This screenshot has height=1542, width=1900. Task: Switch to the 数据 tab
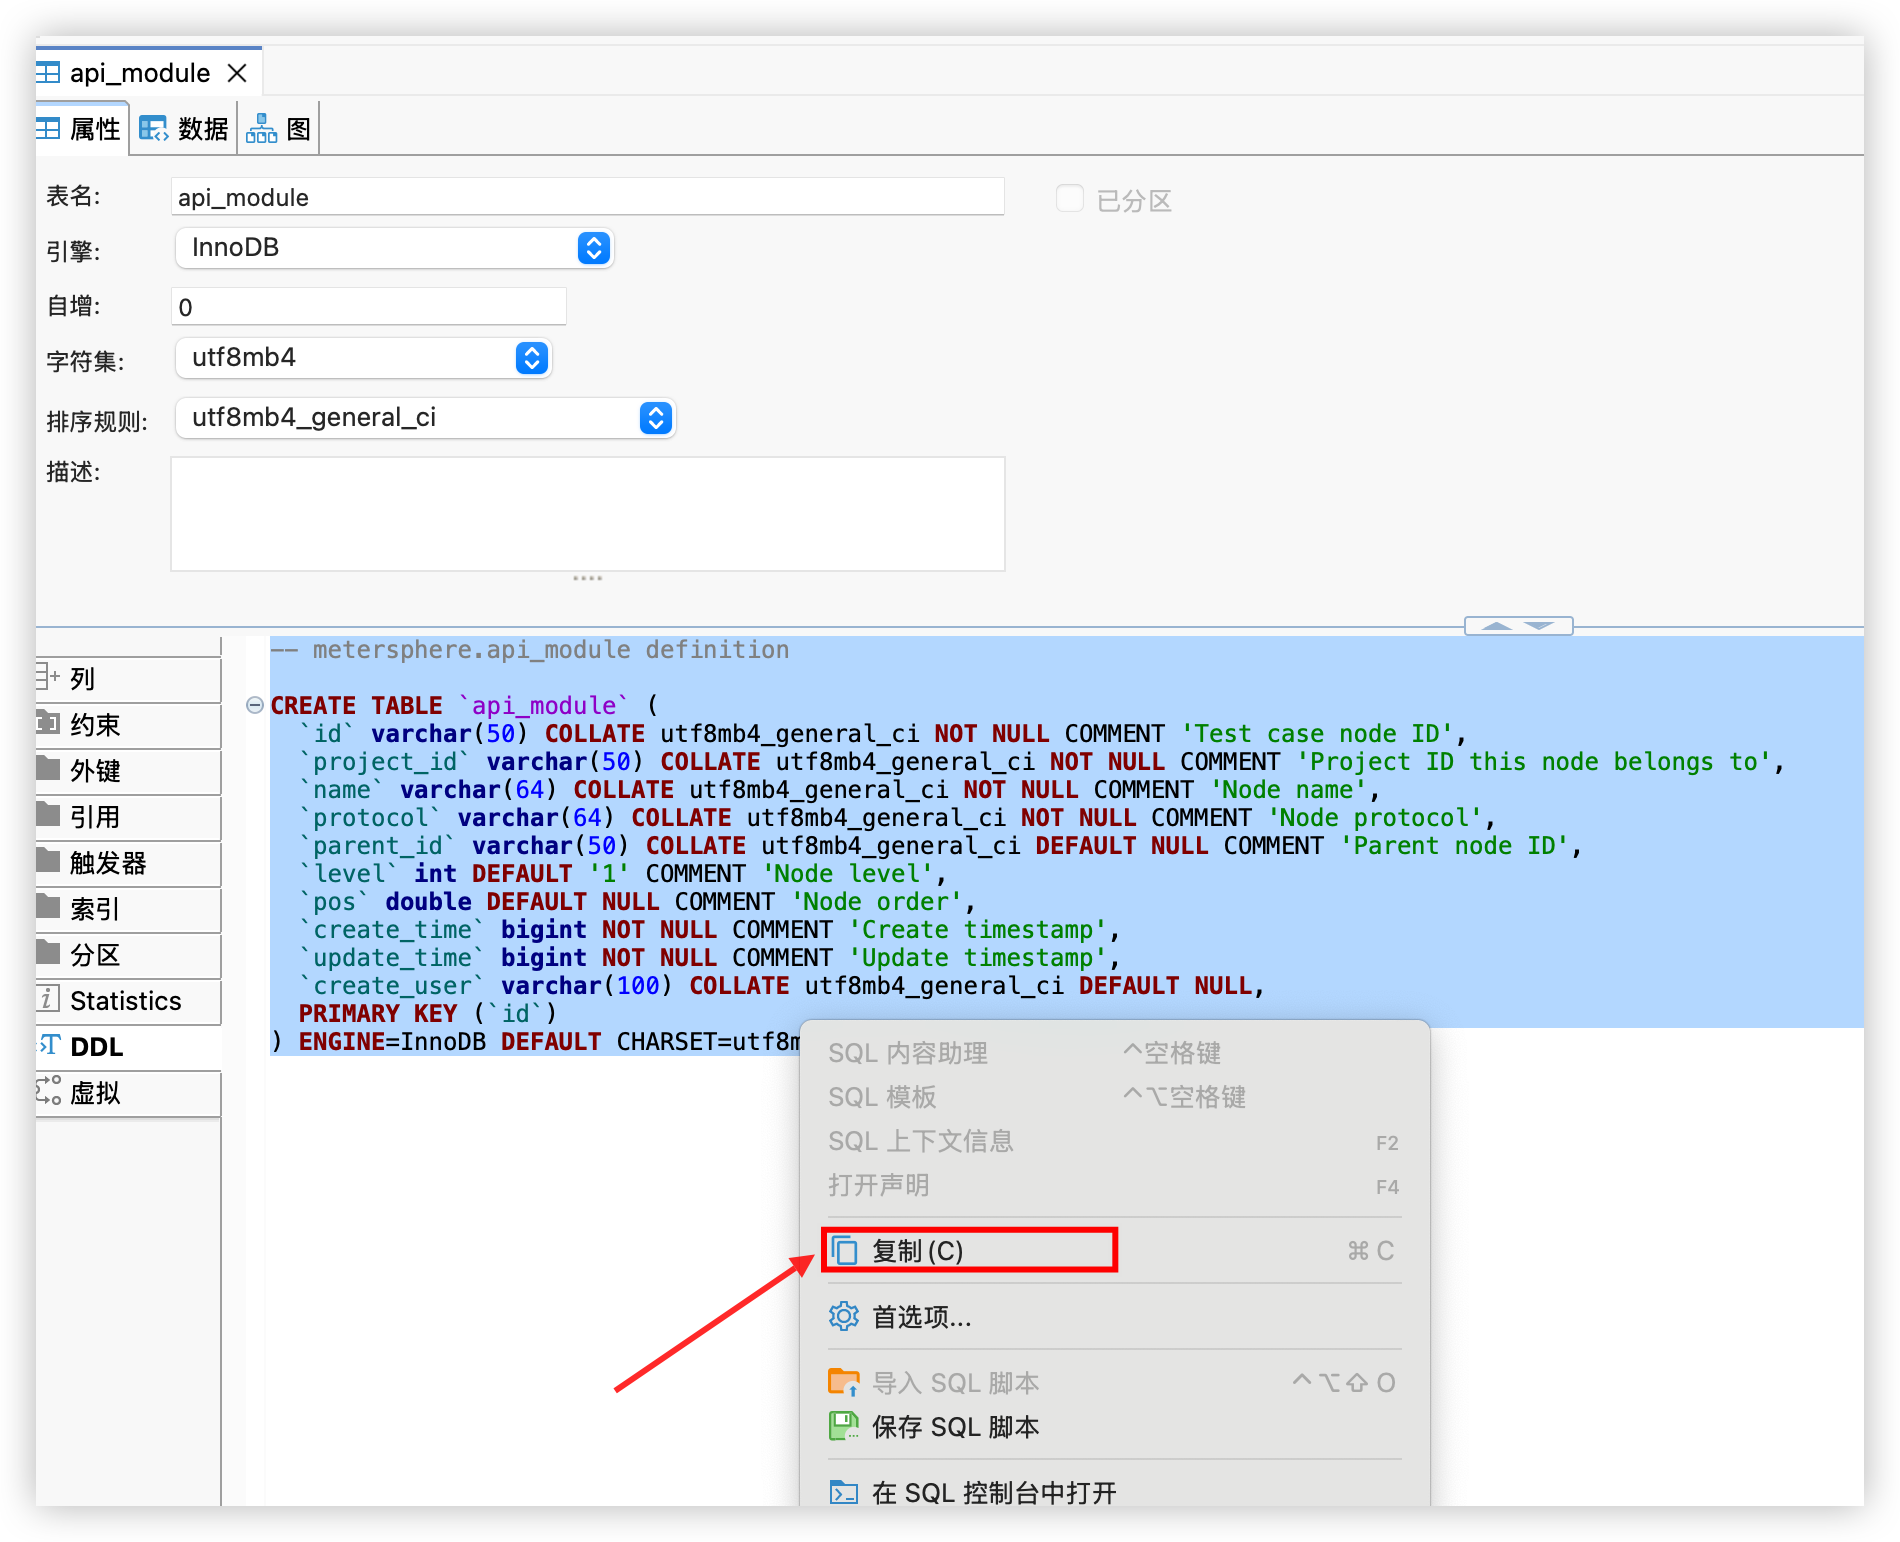183,127
